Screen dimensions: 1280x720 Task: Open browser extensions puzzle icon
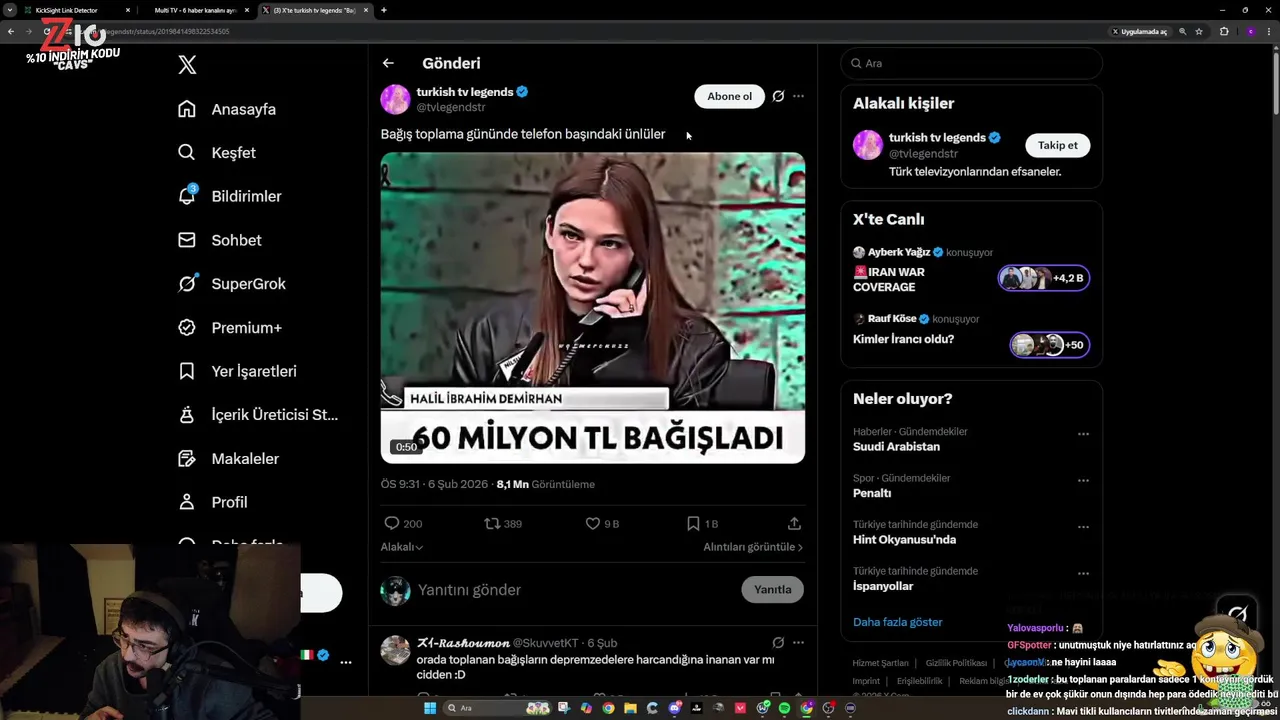[x=1224, y=31]
